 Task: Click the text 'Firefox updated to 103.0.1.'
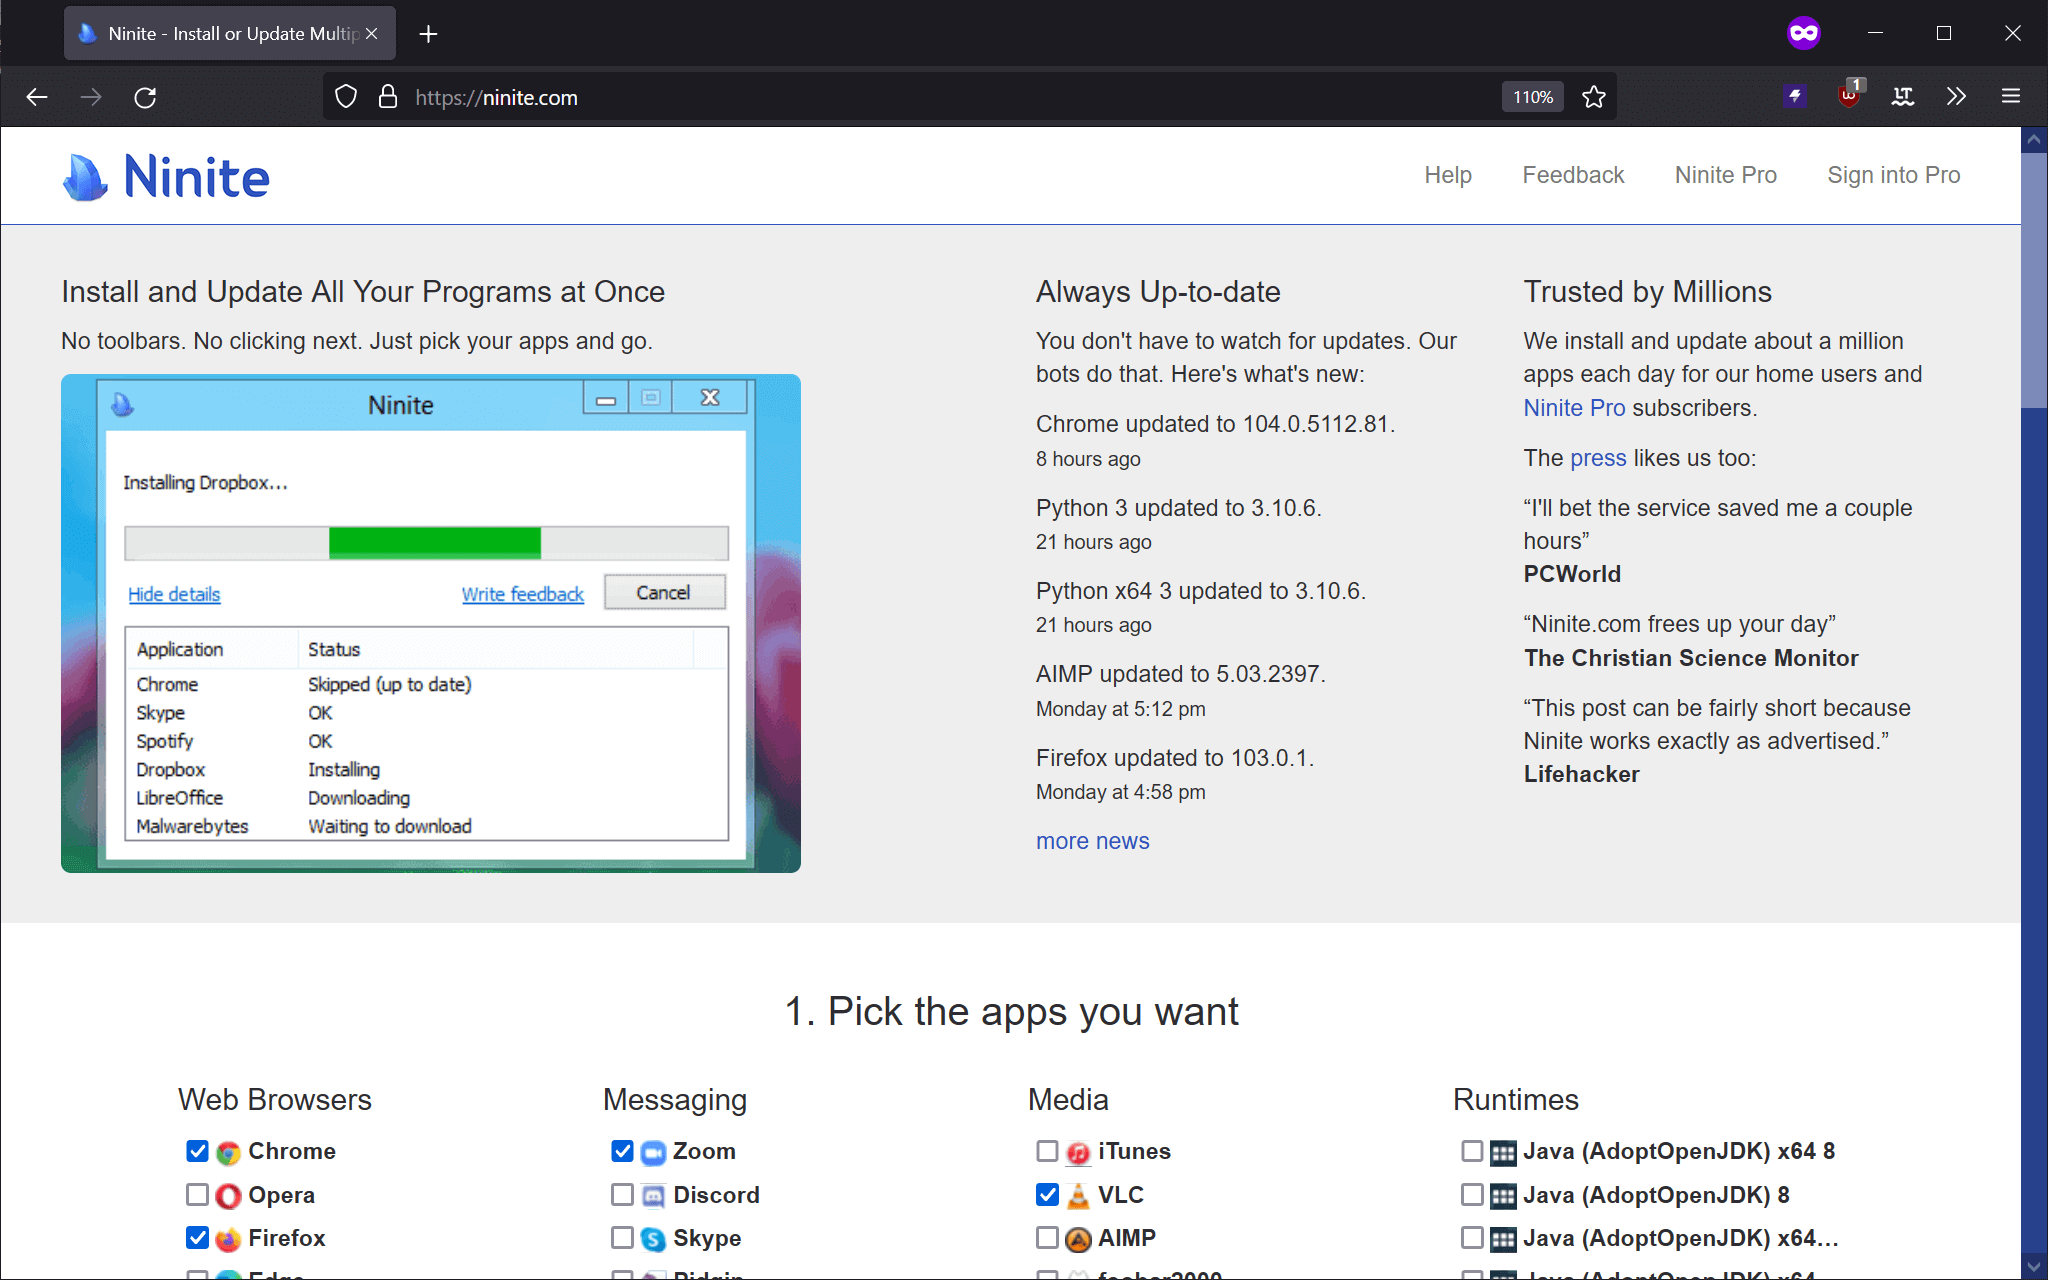point(1175,758)
